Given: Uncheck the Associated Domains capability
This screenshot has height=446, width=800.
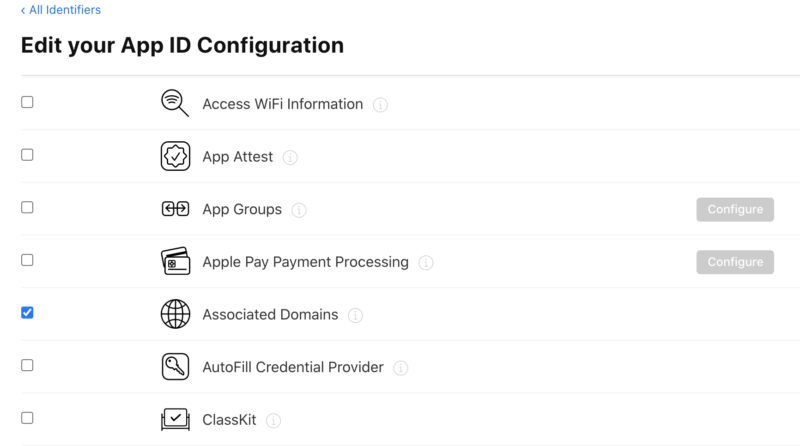Looking at the screenshot, I should [27, 313].
